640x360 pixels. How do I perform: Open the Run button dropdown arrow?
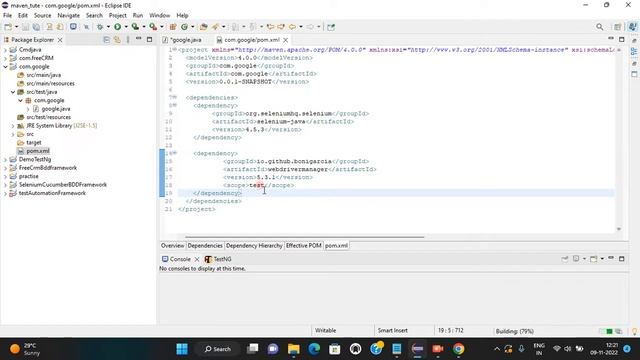click(126, 27)
